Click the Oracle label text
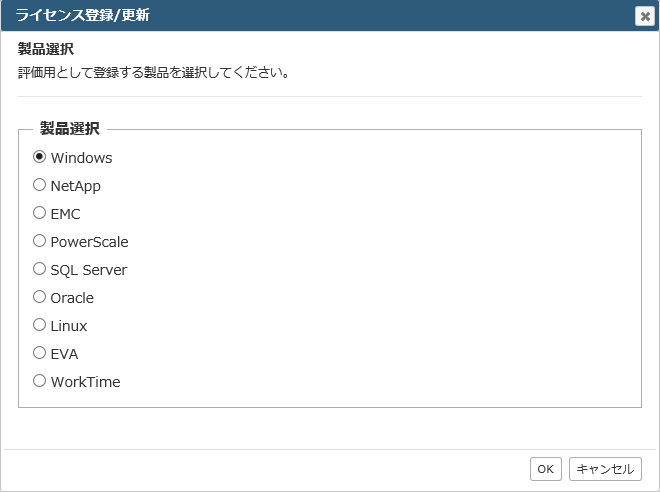The width and height of the screenshot is (660, 492). click(72, 298)
